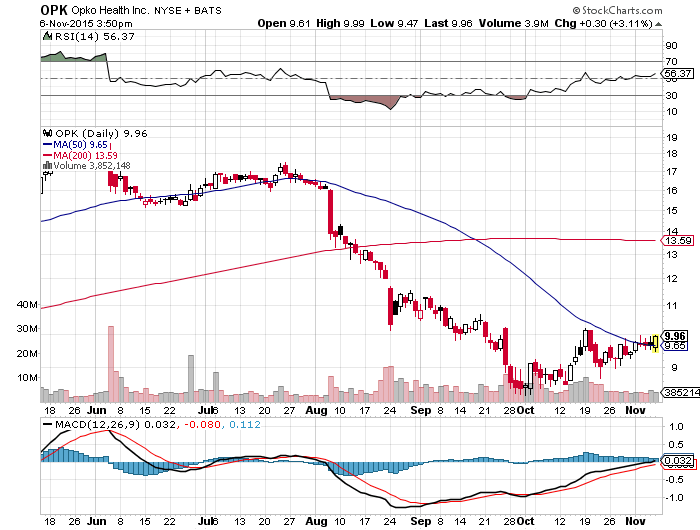Click the bold 9.96 last price tag
Screen dimensions: 700x530
coord(675,336)
